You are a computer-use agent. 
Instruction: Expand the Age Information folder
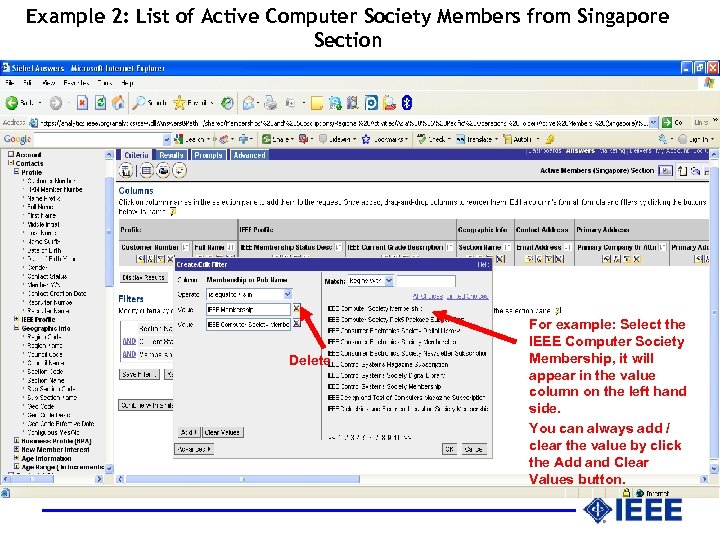pyautogui.click(x=16, y=458)
